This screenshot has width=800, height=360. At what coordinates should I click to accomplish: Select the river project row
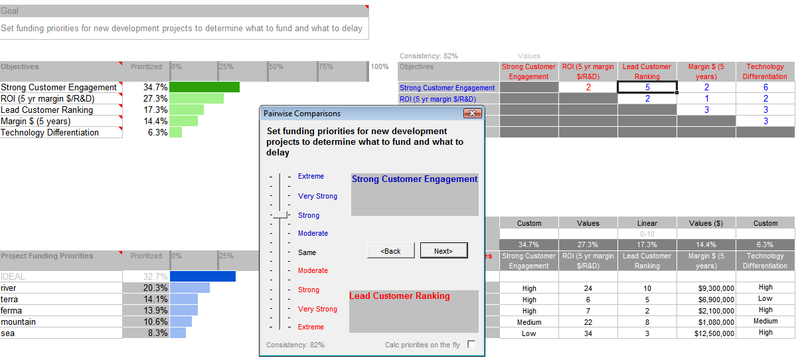click(x=61, y=288)
